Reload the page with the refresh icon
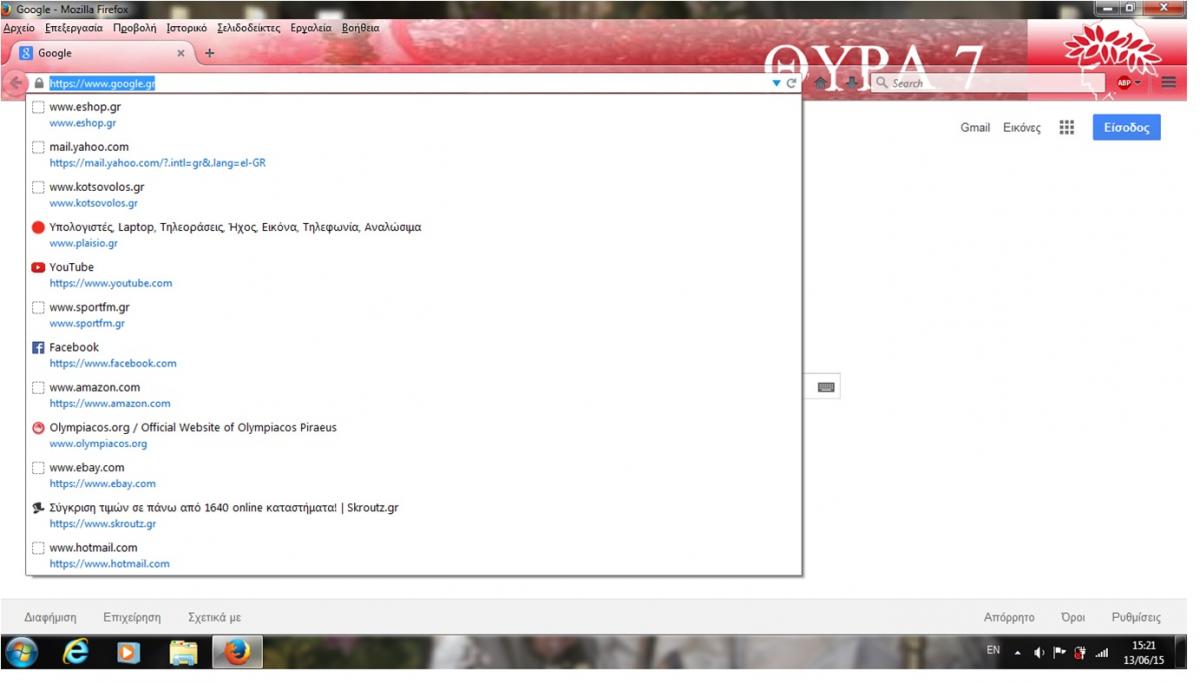Viewport: 1200px width, 684px height. tap(791, 84)
